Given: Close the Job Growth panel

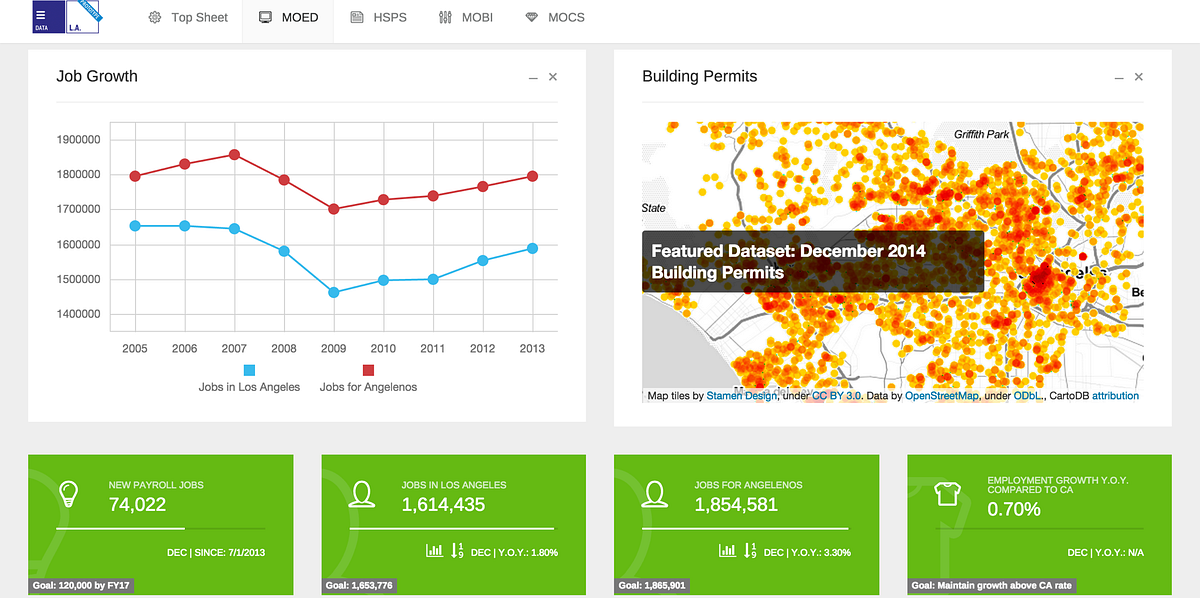Looking at the screenshot, I should (553, 77).
